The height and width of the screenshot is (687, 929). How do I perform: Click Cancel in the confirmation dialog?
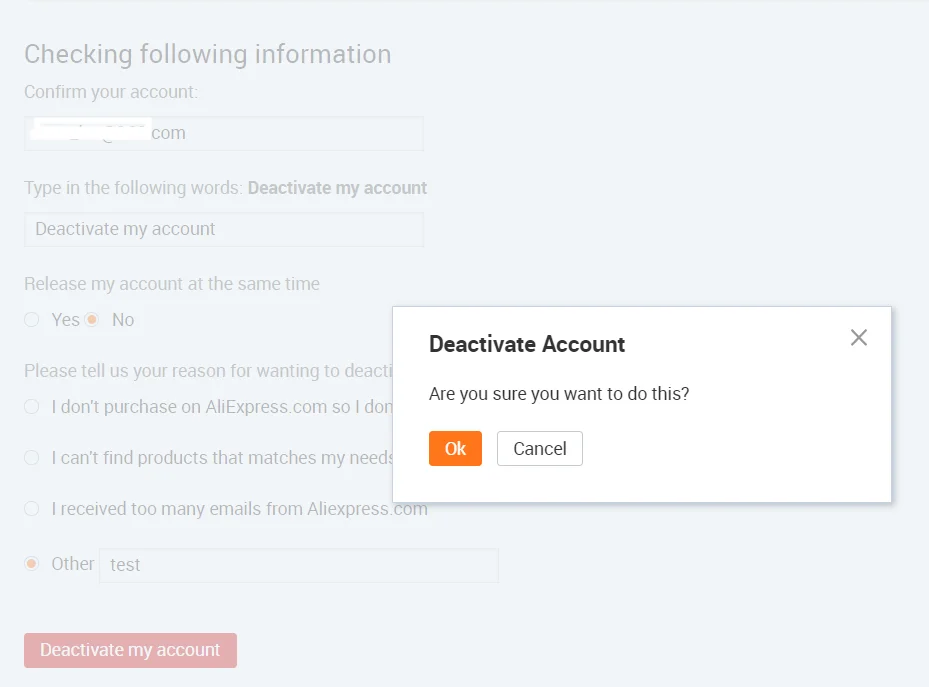(539, 449)
